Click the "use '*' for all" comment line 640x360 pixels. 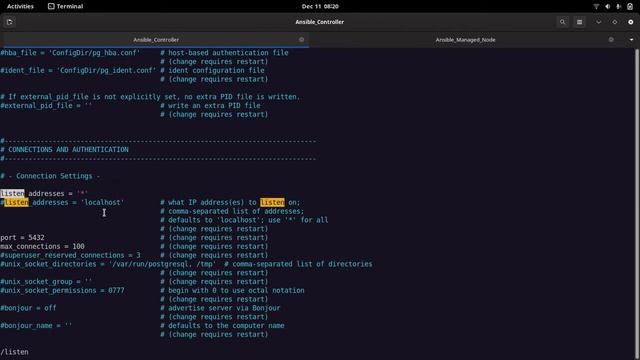[x=244, y=220]
